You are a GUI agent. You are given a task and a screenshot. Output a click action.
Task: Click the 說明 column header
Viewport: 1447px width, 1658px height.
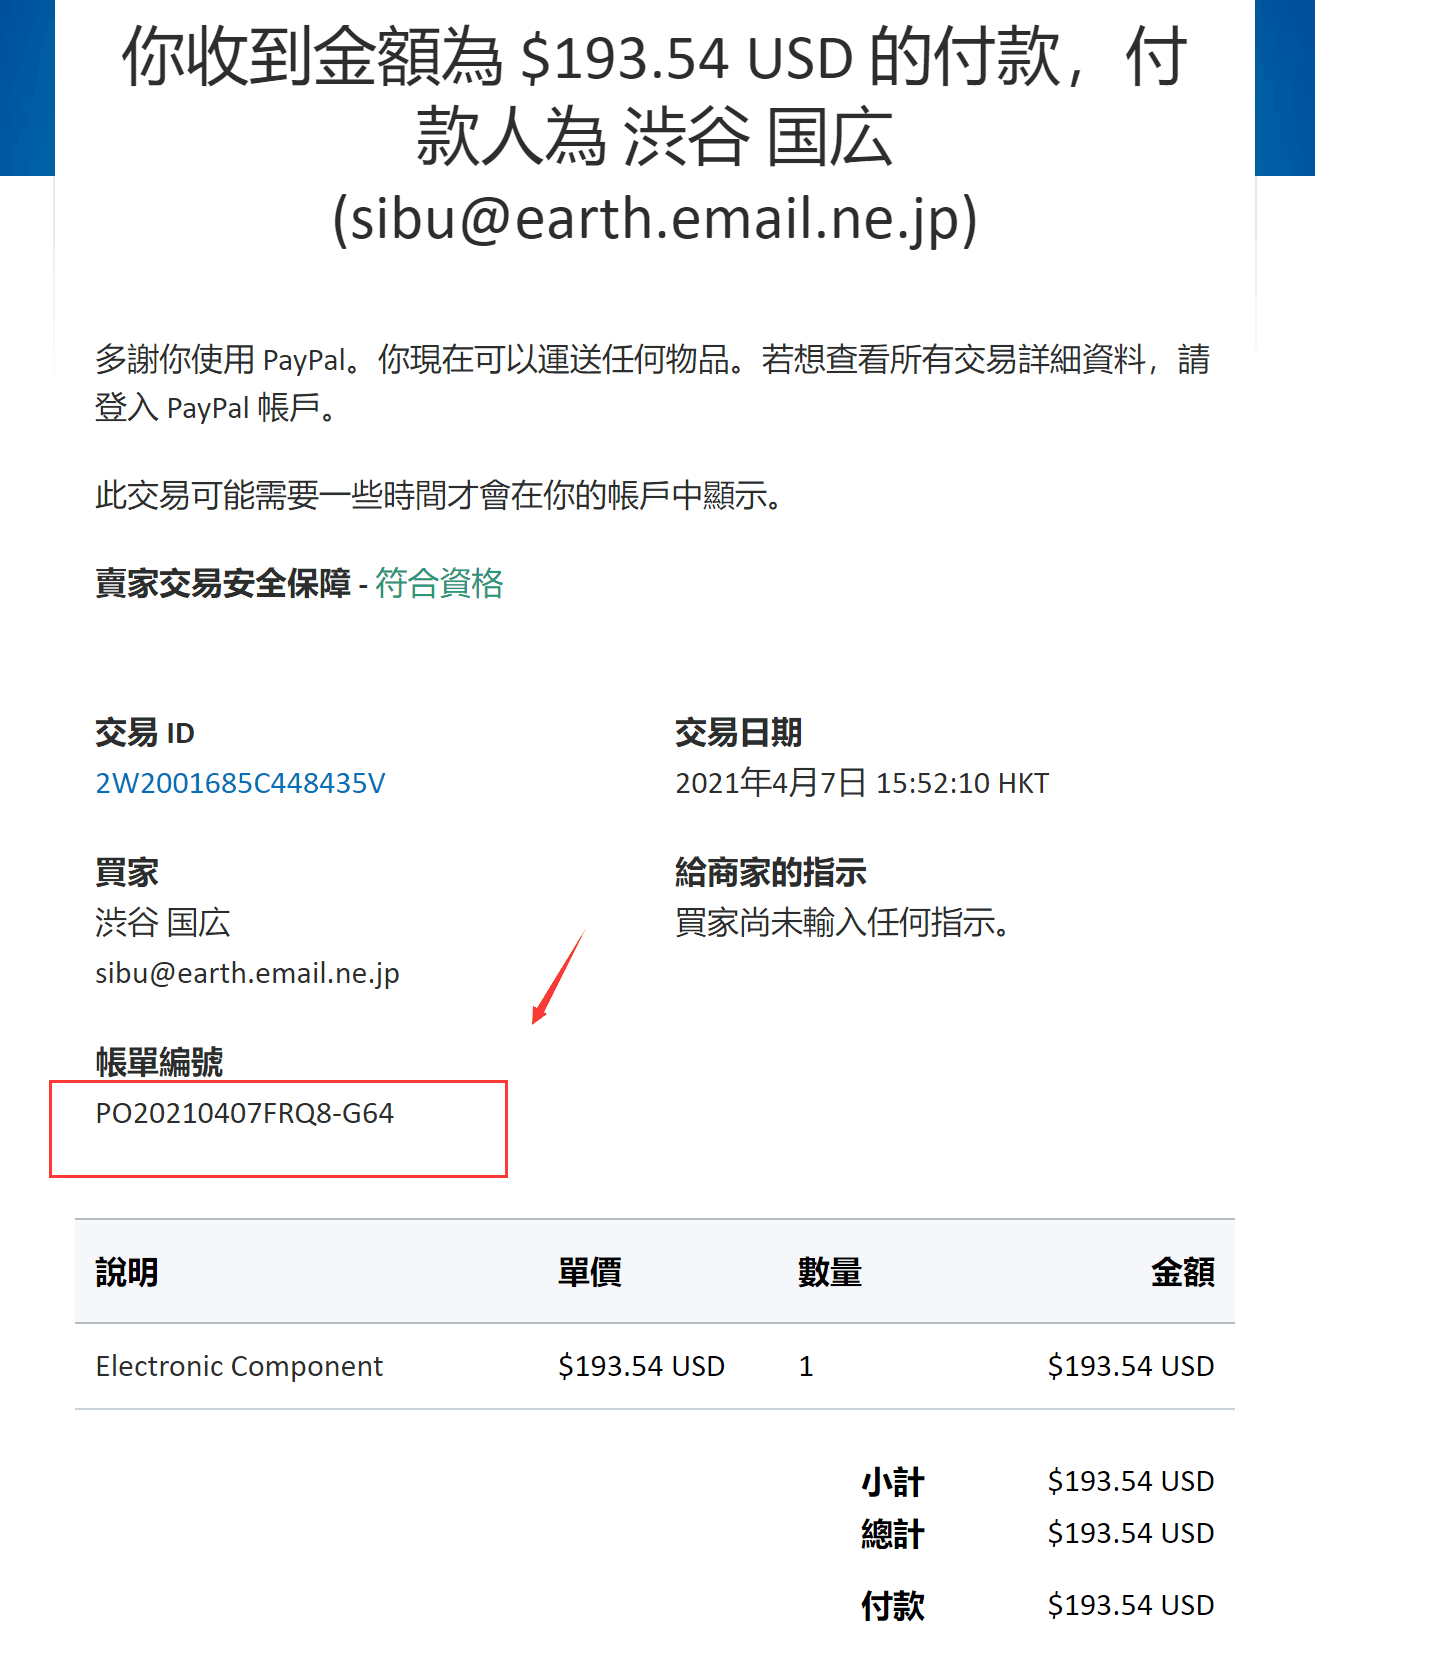(127, 1272)
